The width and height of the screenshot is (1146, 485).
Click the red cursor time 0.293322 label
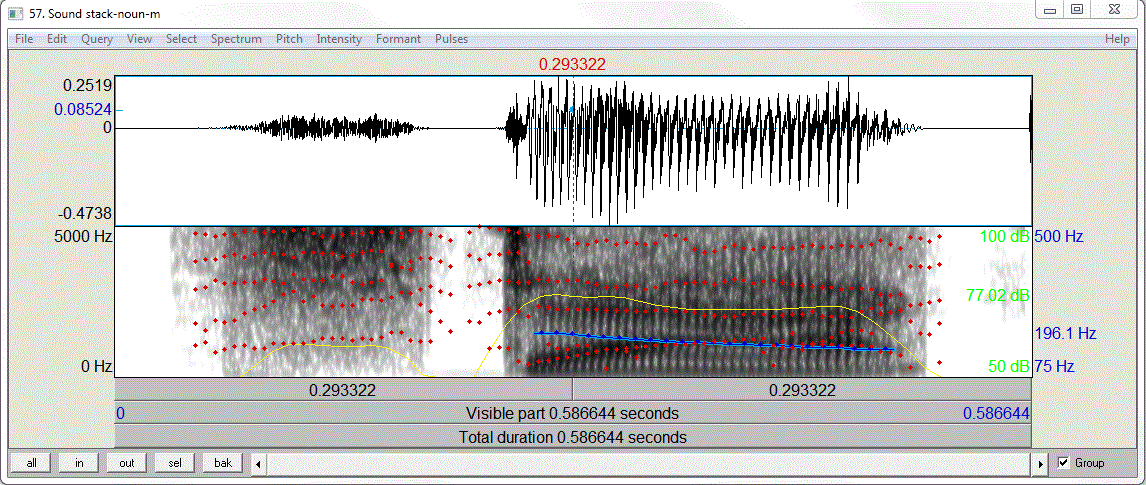pos(572,64)
